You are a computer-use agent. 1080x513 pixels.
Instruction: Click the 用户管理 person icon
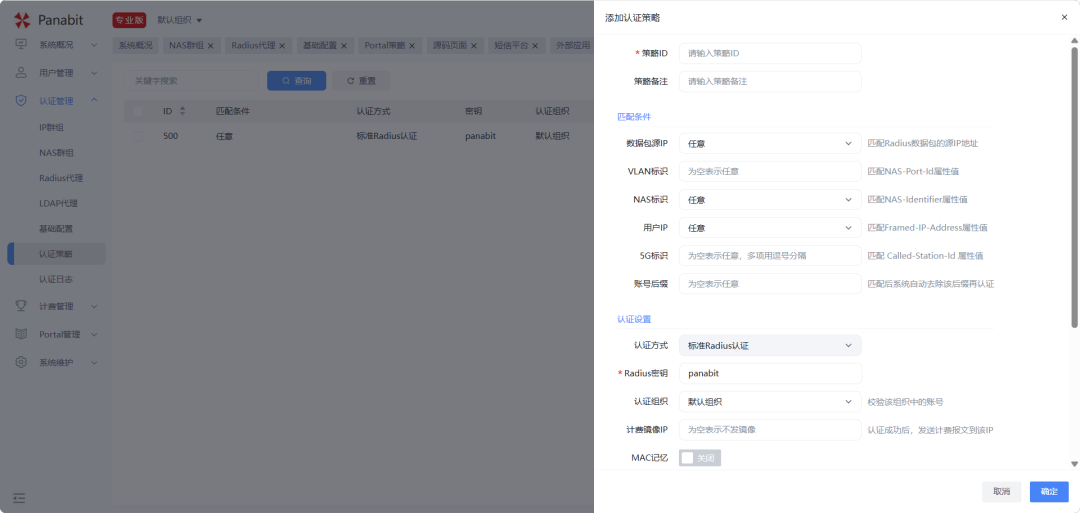coord(21,72)
